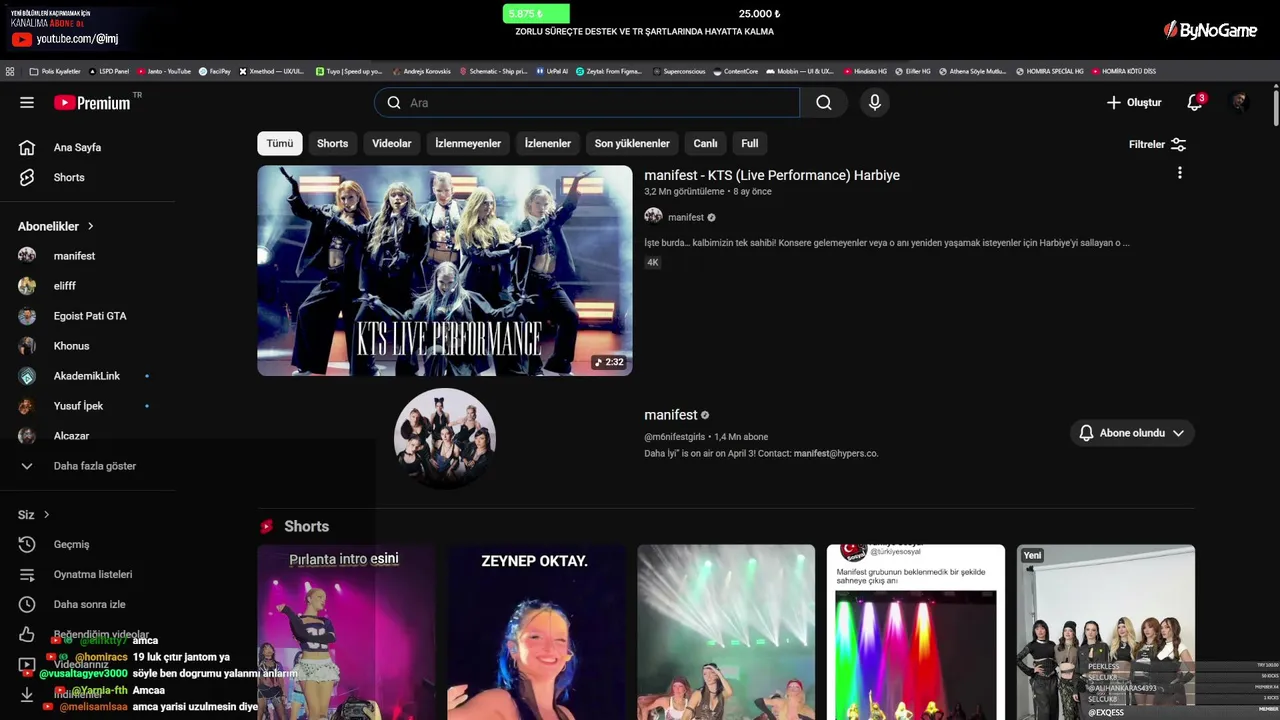Screen dimensions: 1280x720
Task: Select the Videolar filter chip
Action: coord(391,144)
